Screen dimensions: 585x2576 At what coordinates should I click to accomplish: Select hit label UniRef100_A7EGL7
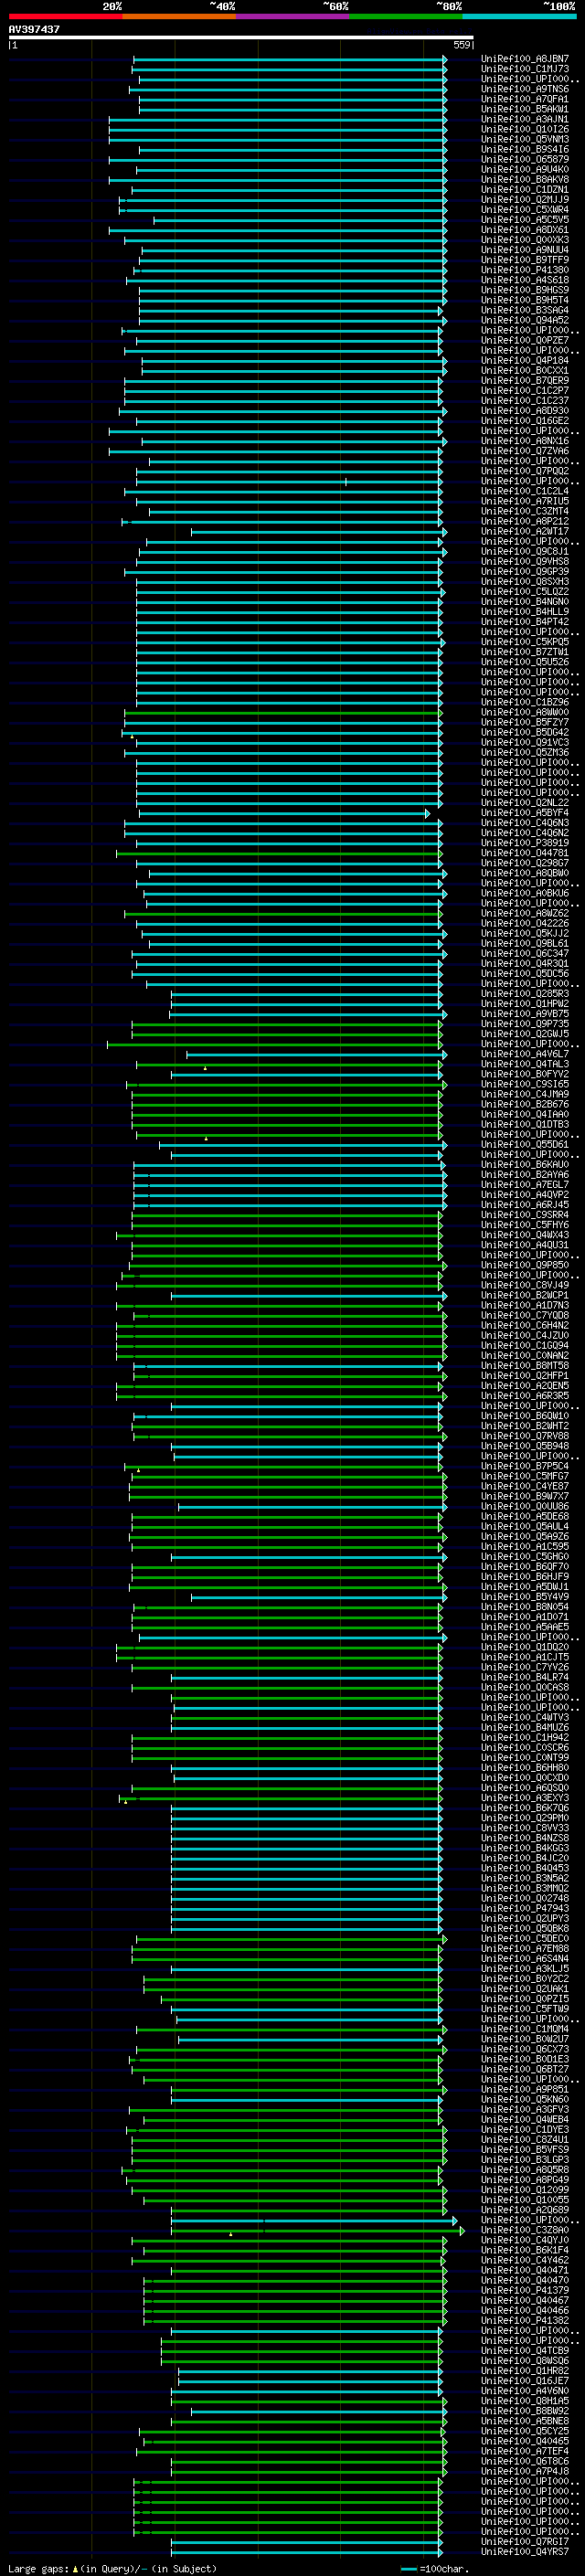[x=525, y=1184]
